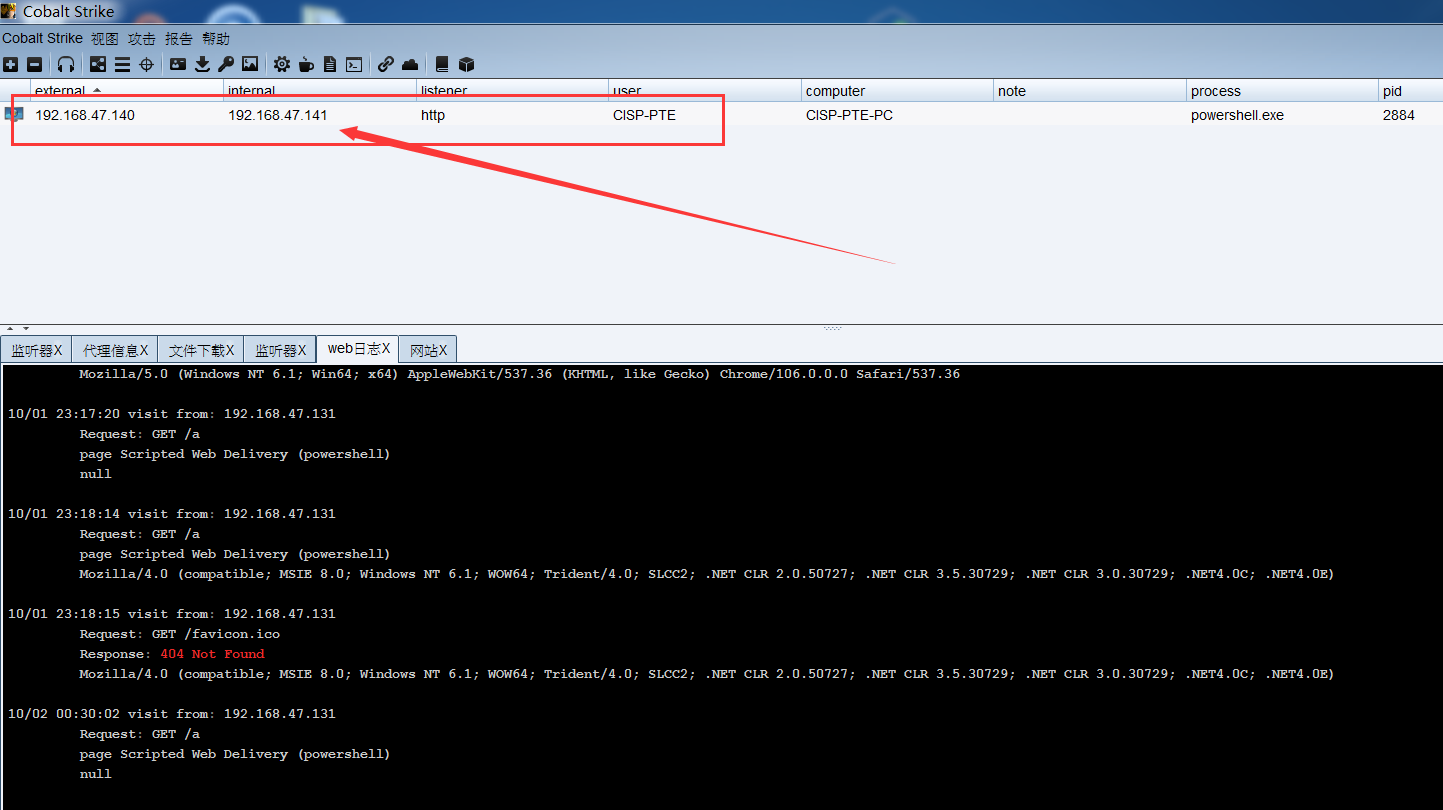Open the Cobalt Strike menu

(x=42, y=39)
